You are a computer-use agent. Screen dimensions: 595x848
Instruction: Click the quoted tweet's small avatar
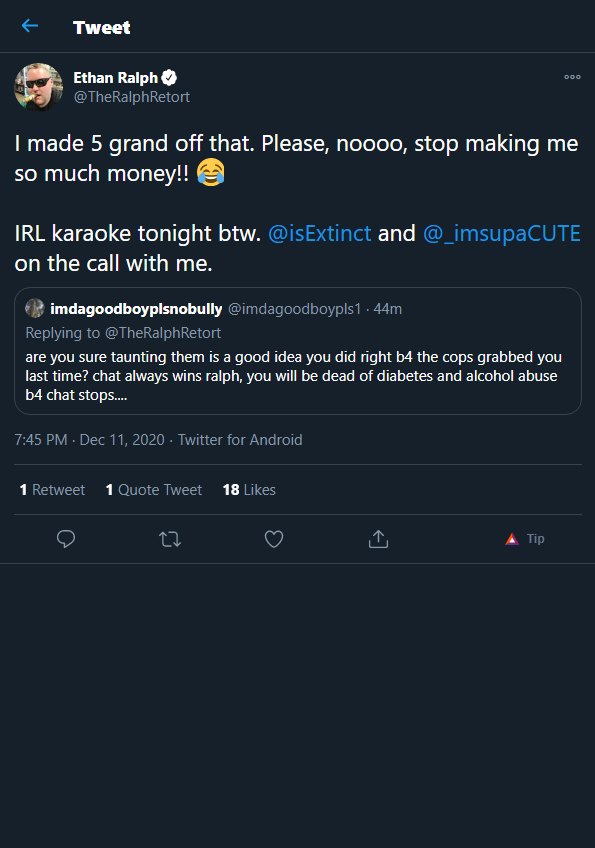click(x=35, y=308)
